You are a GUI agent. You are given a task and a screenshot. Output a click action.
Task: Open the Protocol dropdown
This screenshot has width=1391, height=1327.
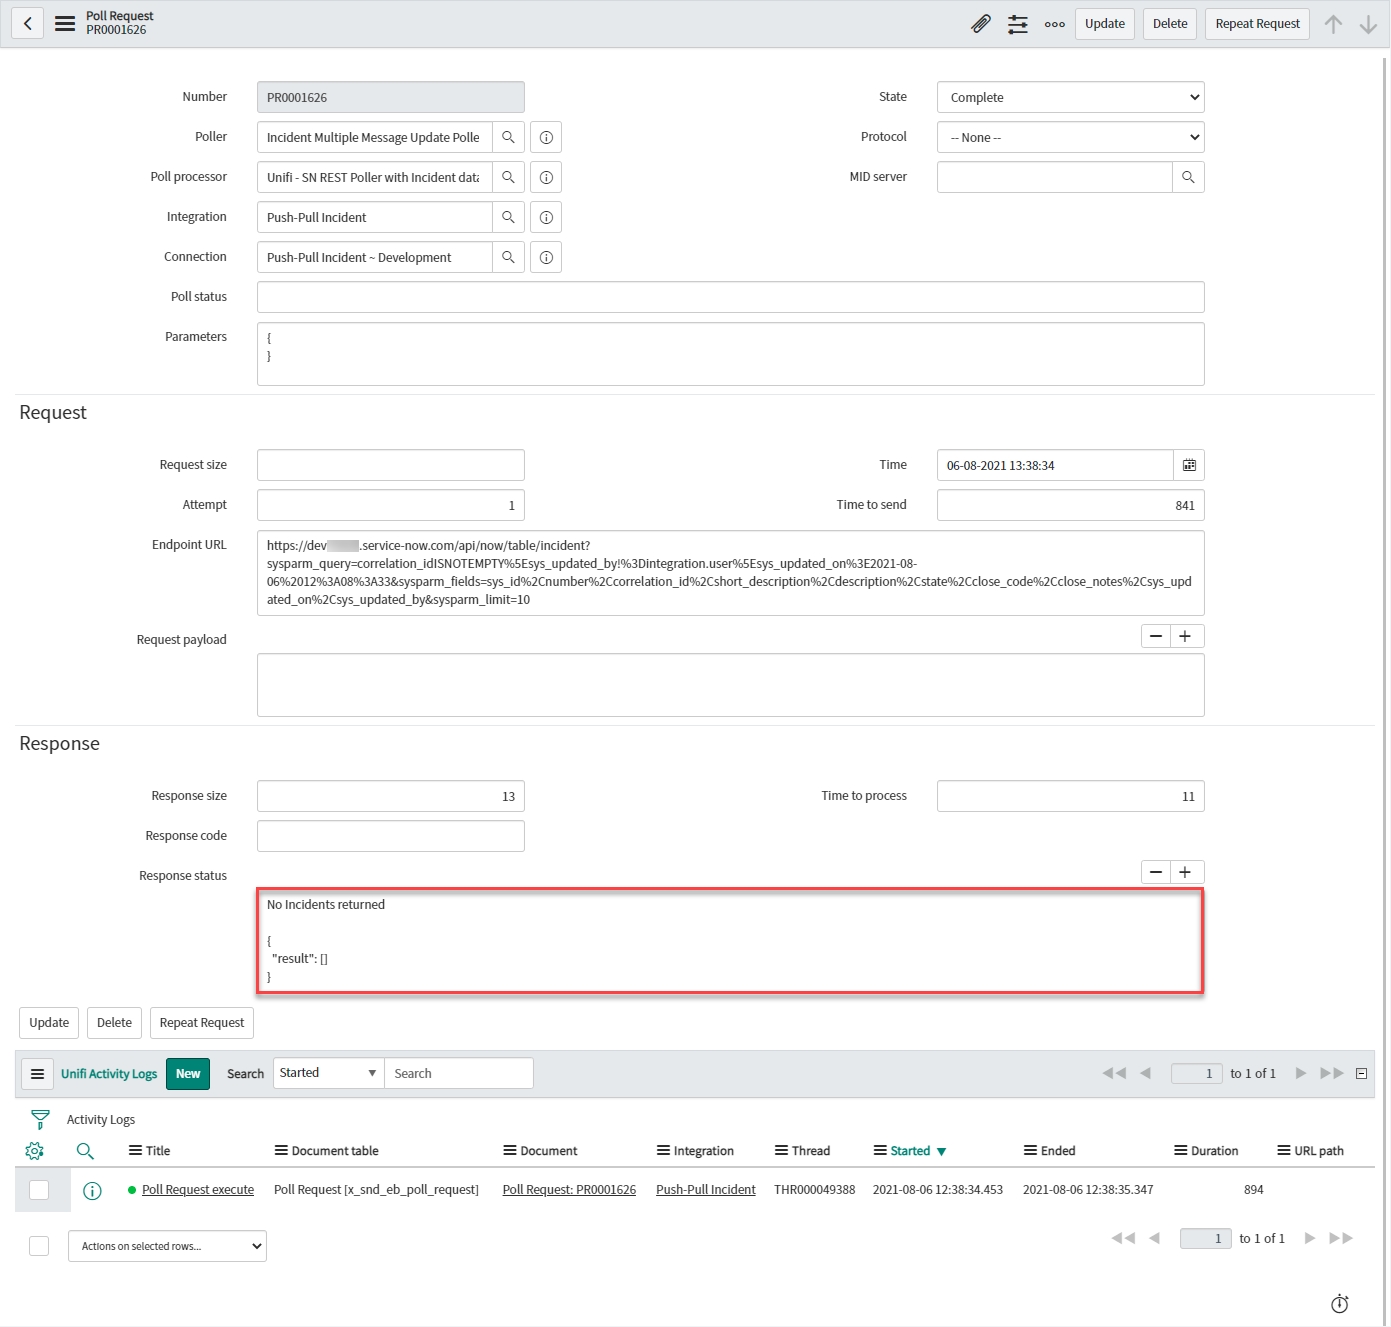(1070, 137)
